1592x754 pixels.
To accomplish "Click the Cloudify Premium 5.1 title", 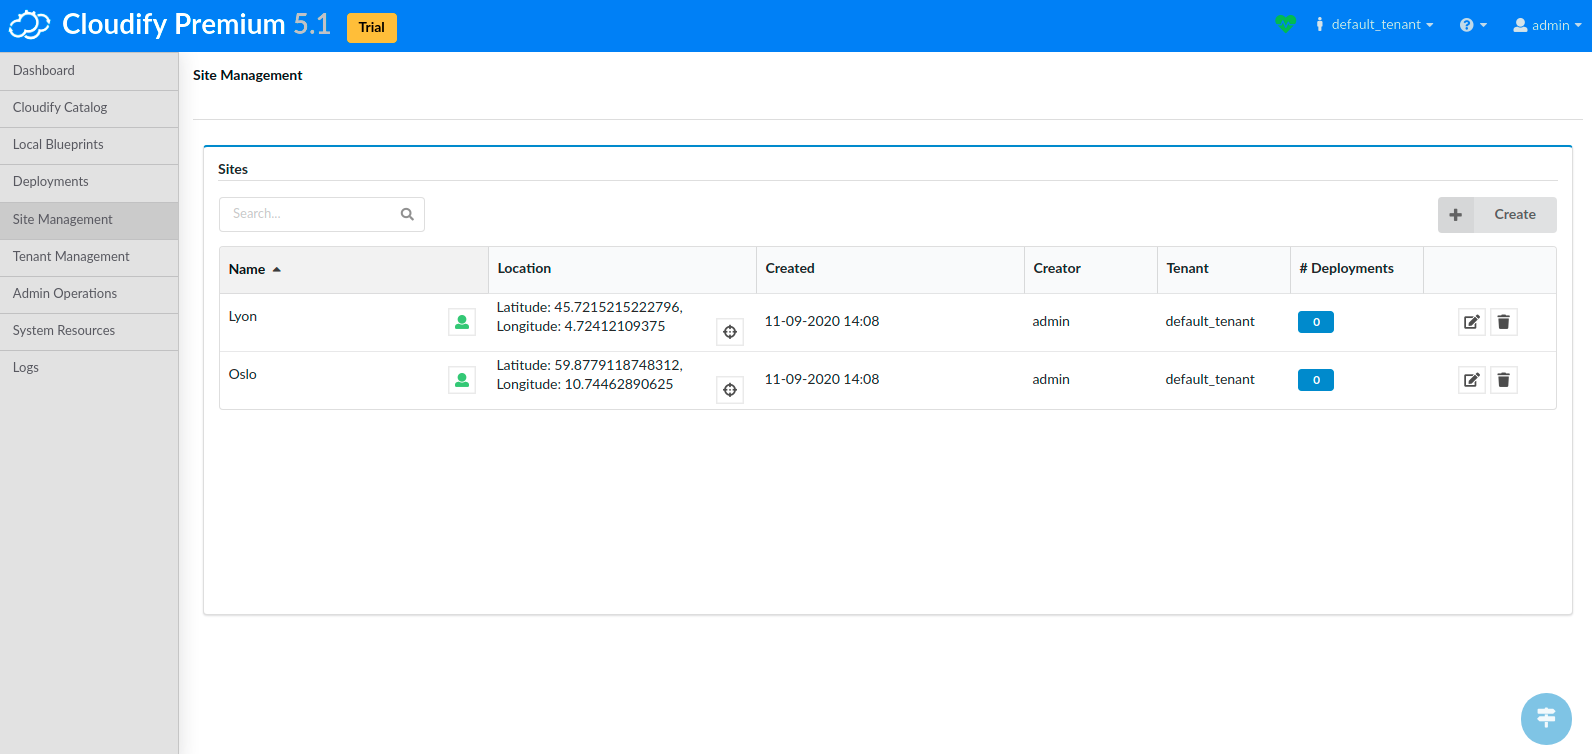I will click(x=196, y=25).
